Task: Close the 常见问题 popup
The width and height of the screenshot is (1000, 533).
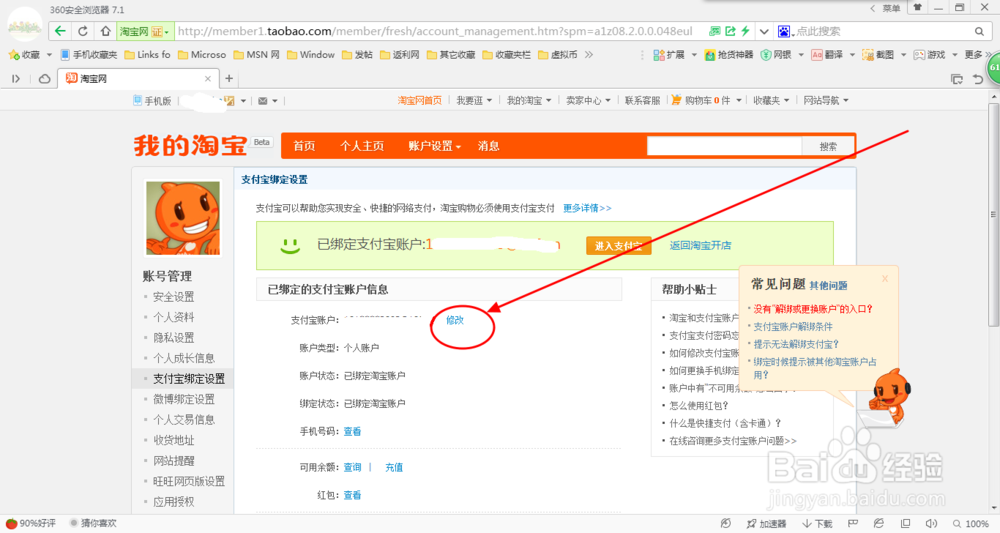Action: pos(885,278)
